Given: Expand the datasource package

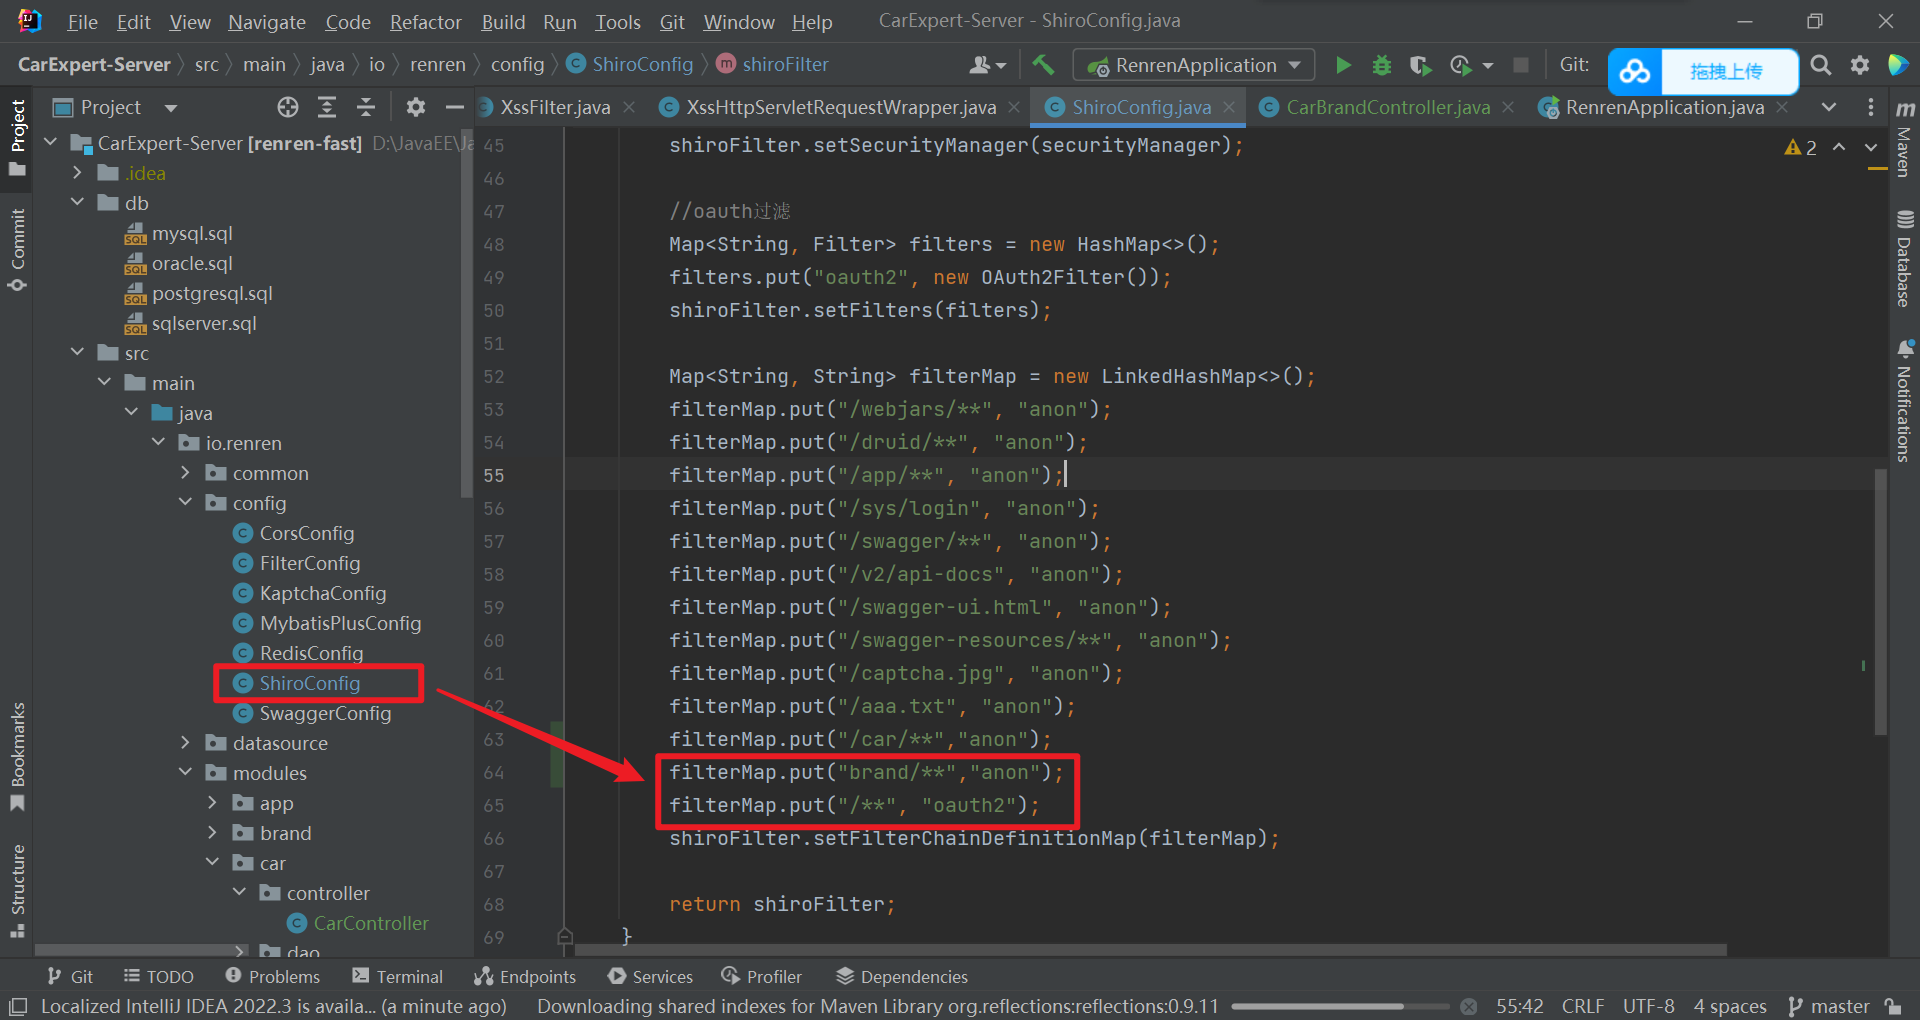Looking at the screenshot, I should pyautogui.click(x=186, y=743).
